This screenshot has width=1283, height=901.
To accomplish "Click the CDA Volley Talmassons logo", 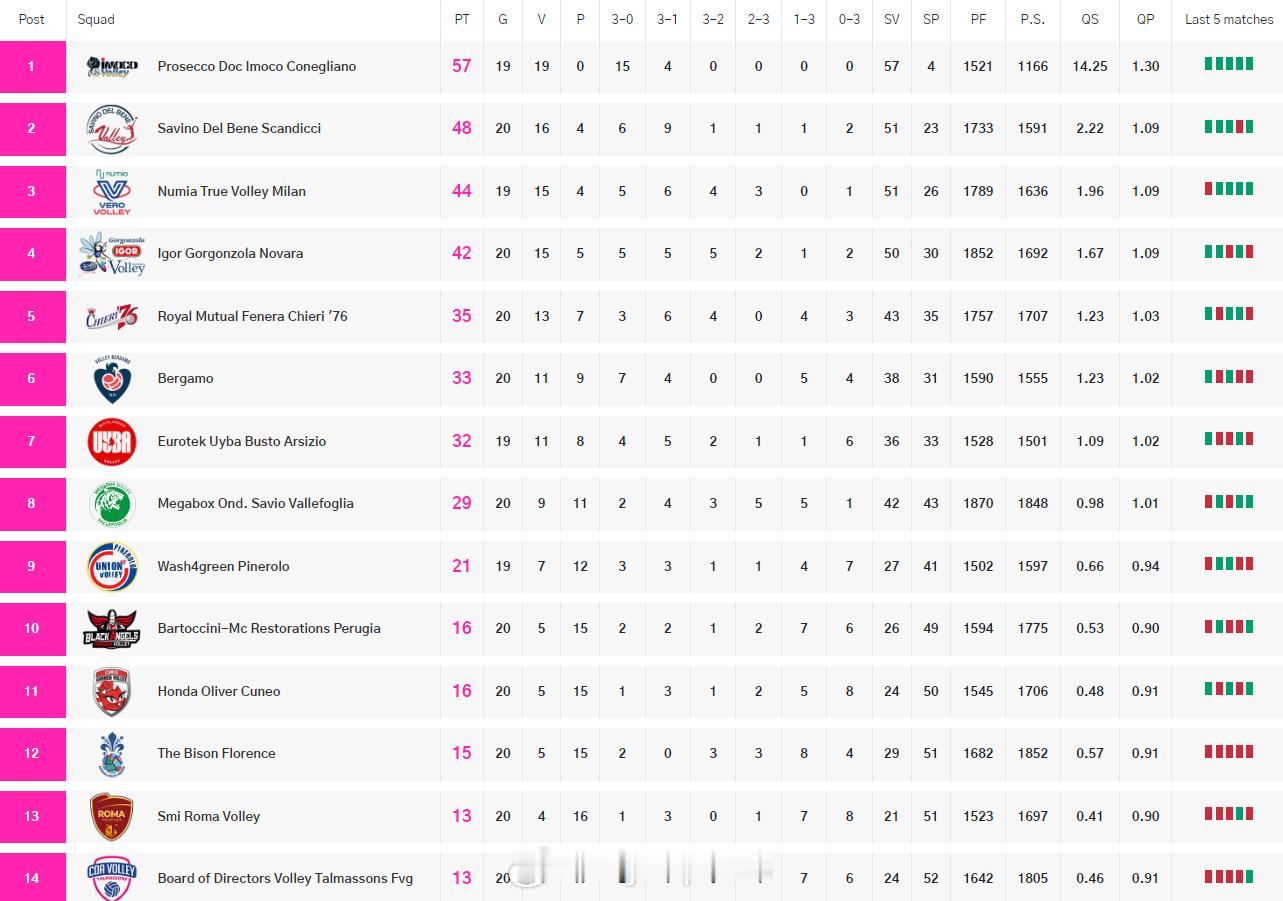I will click(112, 878).
